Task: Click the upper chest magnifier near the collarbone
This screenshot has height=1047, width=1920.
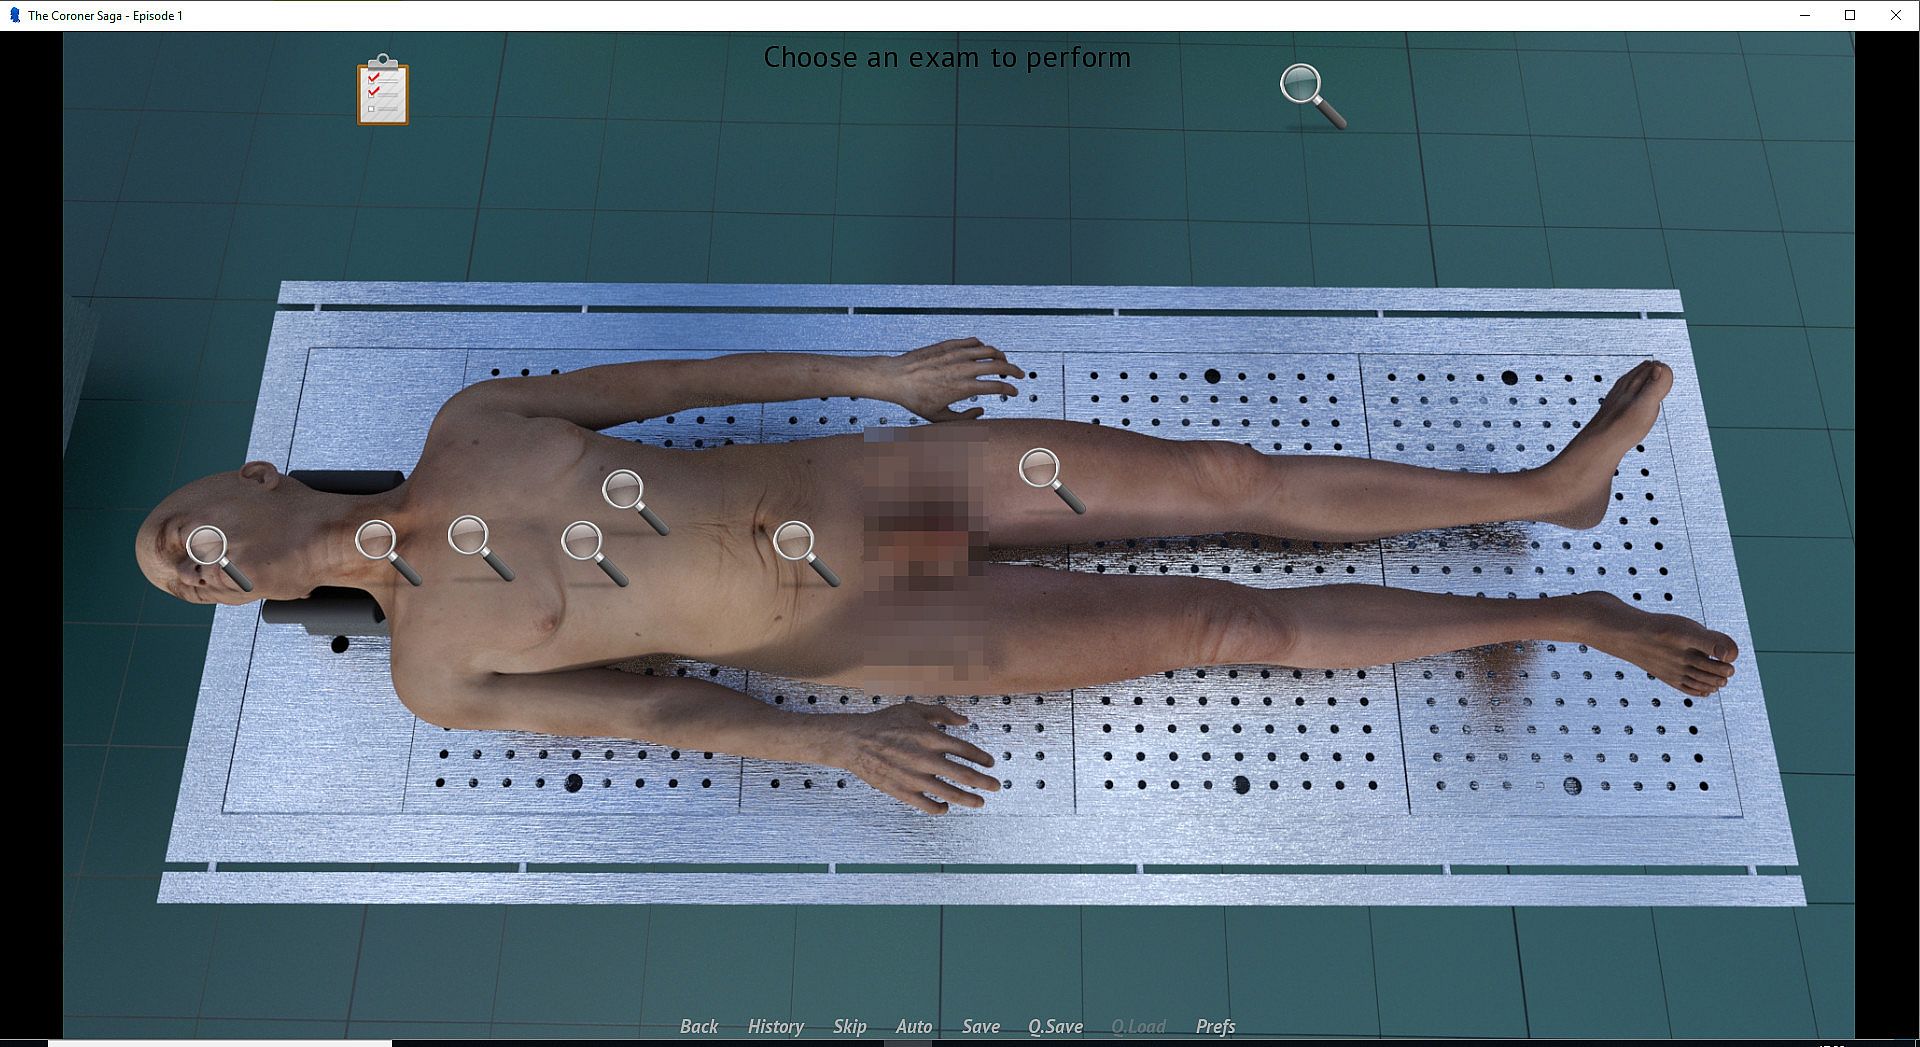Action: [481, 548]
